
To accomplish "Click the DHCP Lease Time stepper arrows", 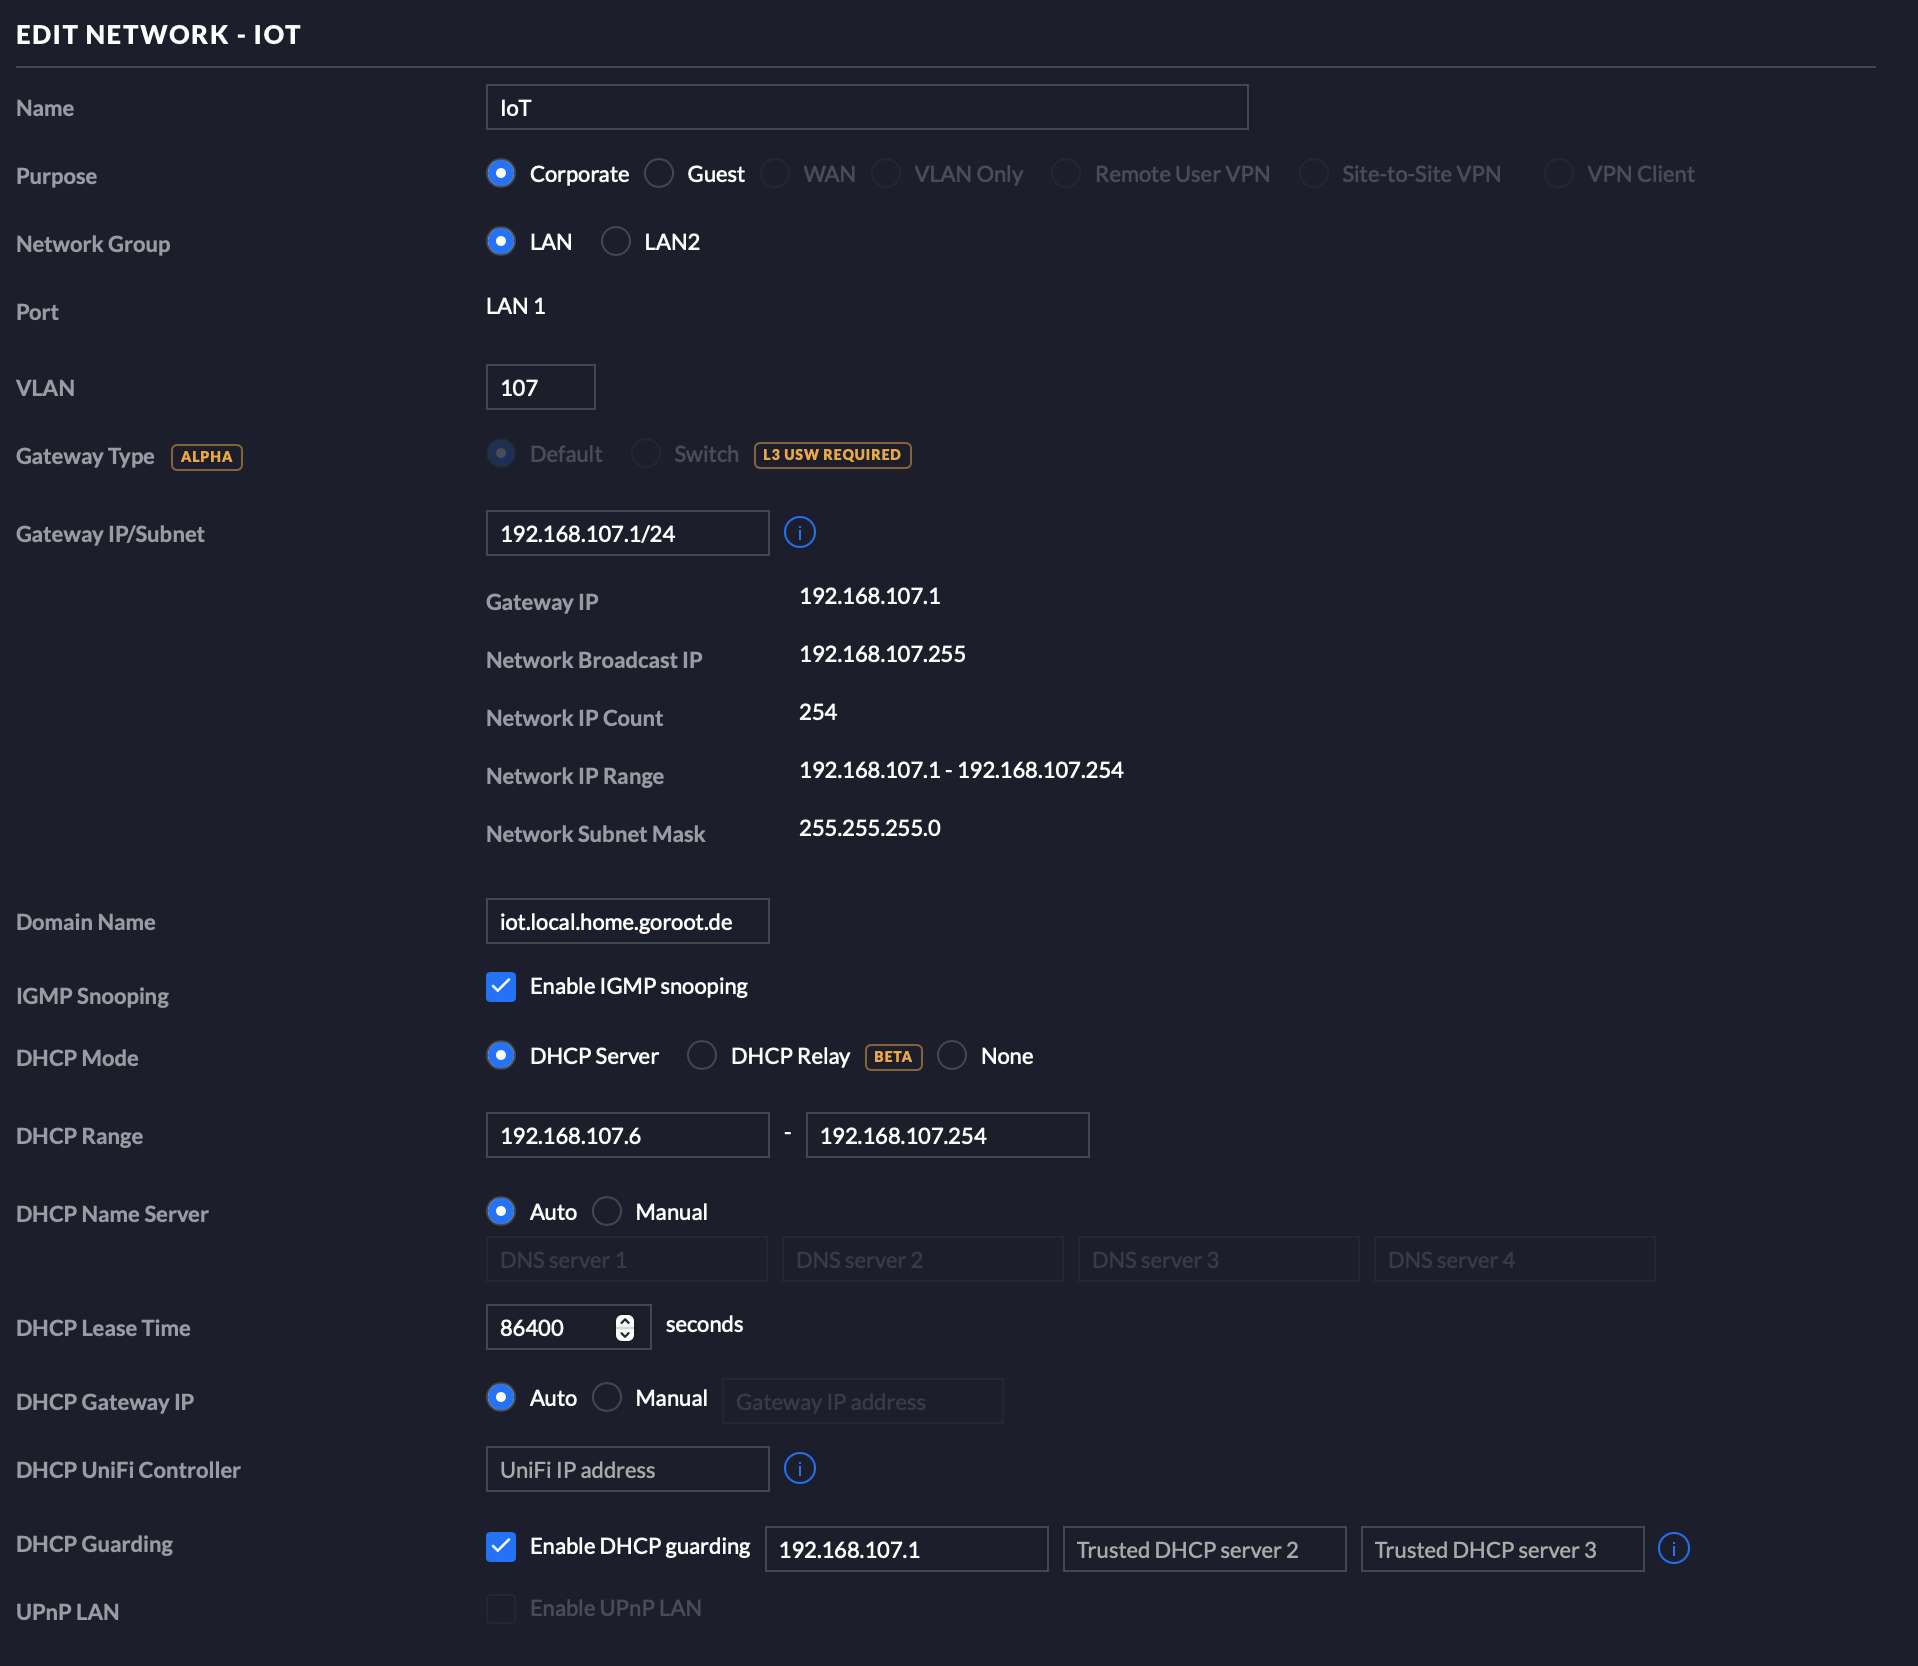I will pos(625,1327).
